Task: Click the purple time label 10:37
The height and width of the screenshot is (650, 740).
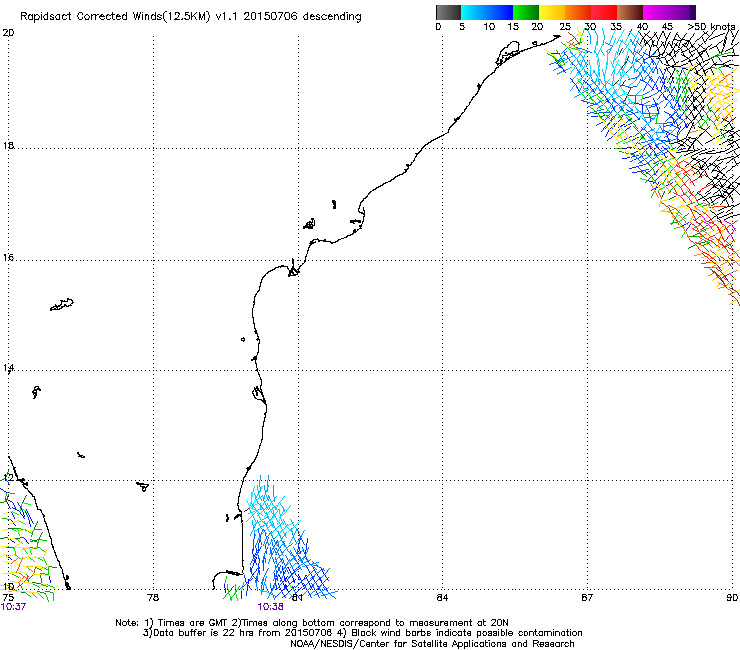Action: 13,607
